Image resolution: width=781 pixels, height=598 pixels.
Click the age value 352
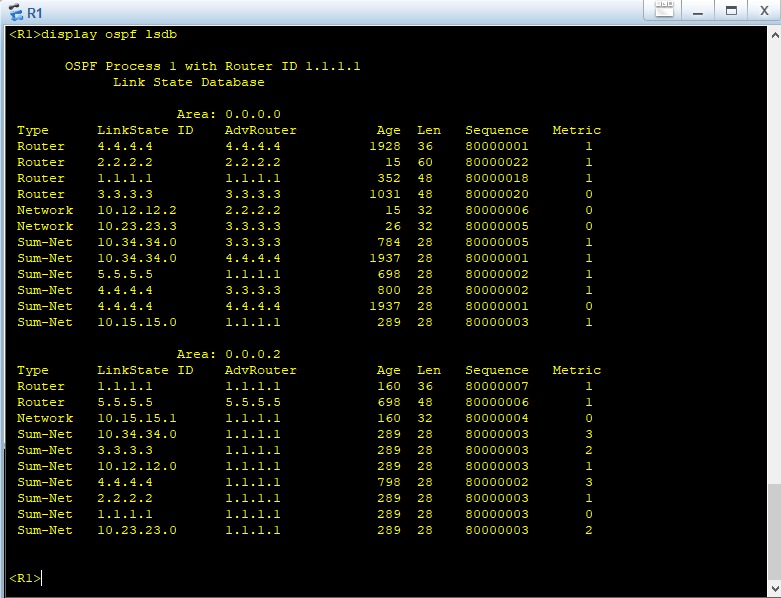click(389, 178)
